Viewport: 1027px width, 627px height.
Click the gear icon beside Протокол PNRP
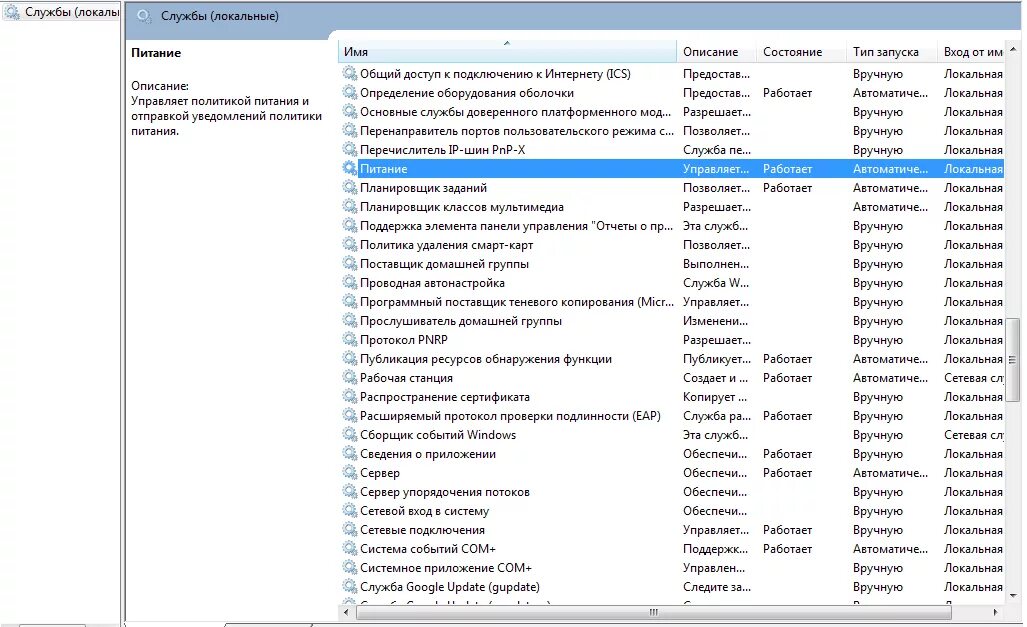pyautogui.click(x=350, y=339)
